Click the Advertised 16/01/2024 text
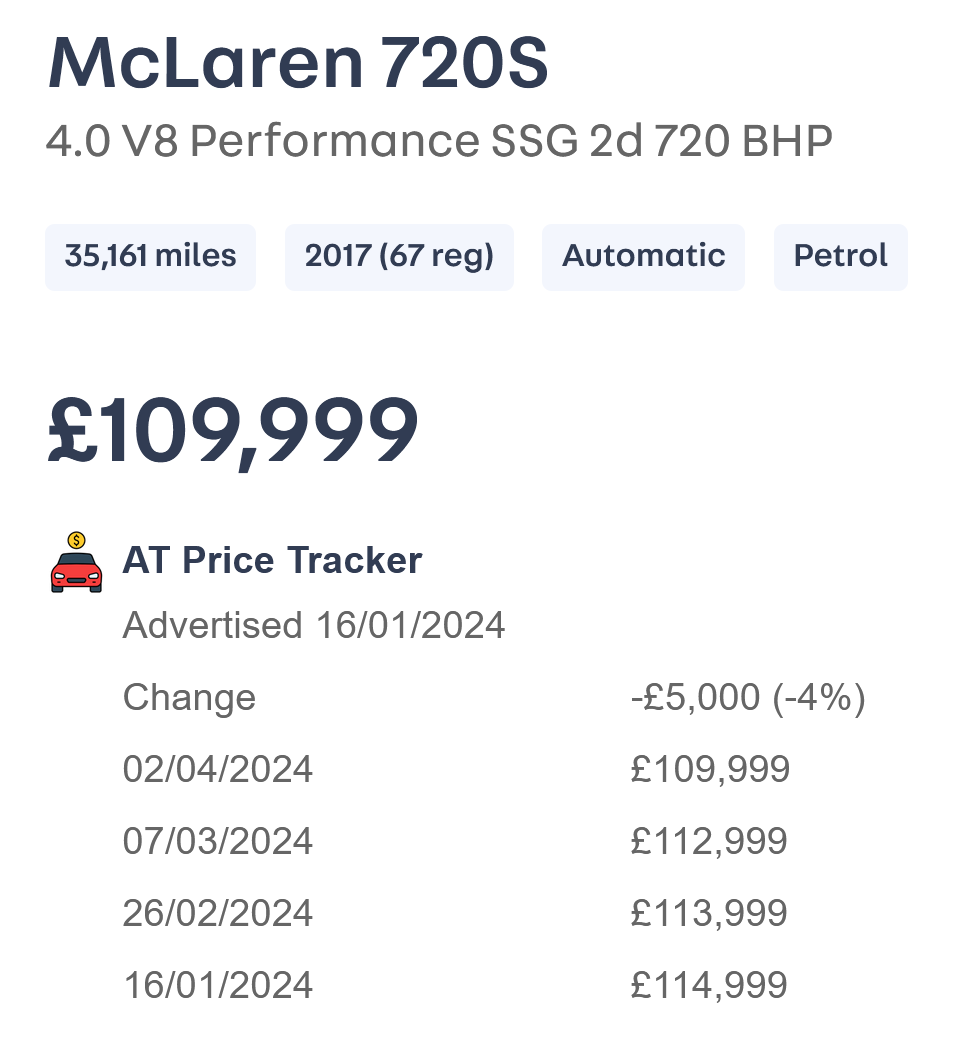This screenshot has height=1051, width=964. (313, 626)
